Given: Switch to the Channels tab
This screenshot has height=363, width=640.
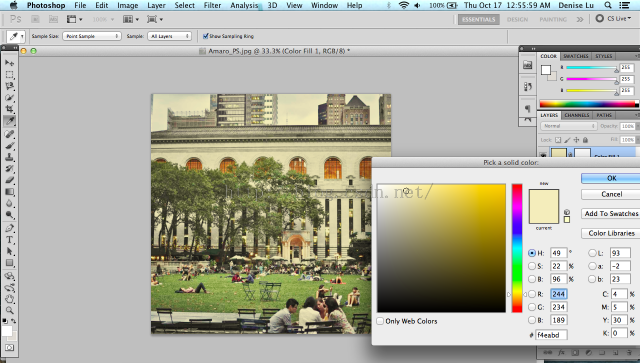Looking at the screenshot, I should click(x=576, y=115).
